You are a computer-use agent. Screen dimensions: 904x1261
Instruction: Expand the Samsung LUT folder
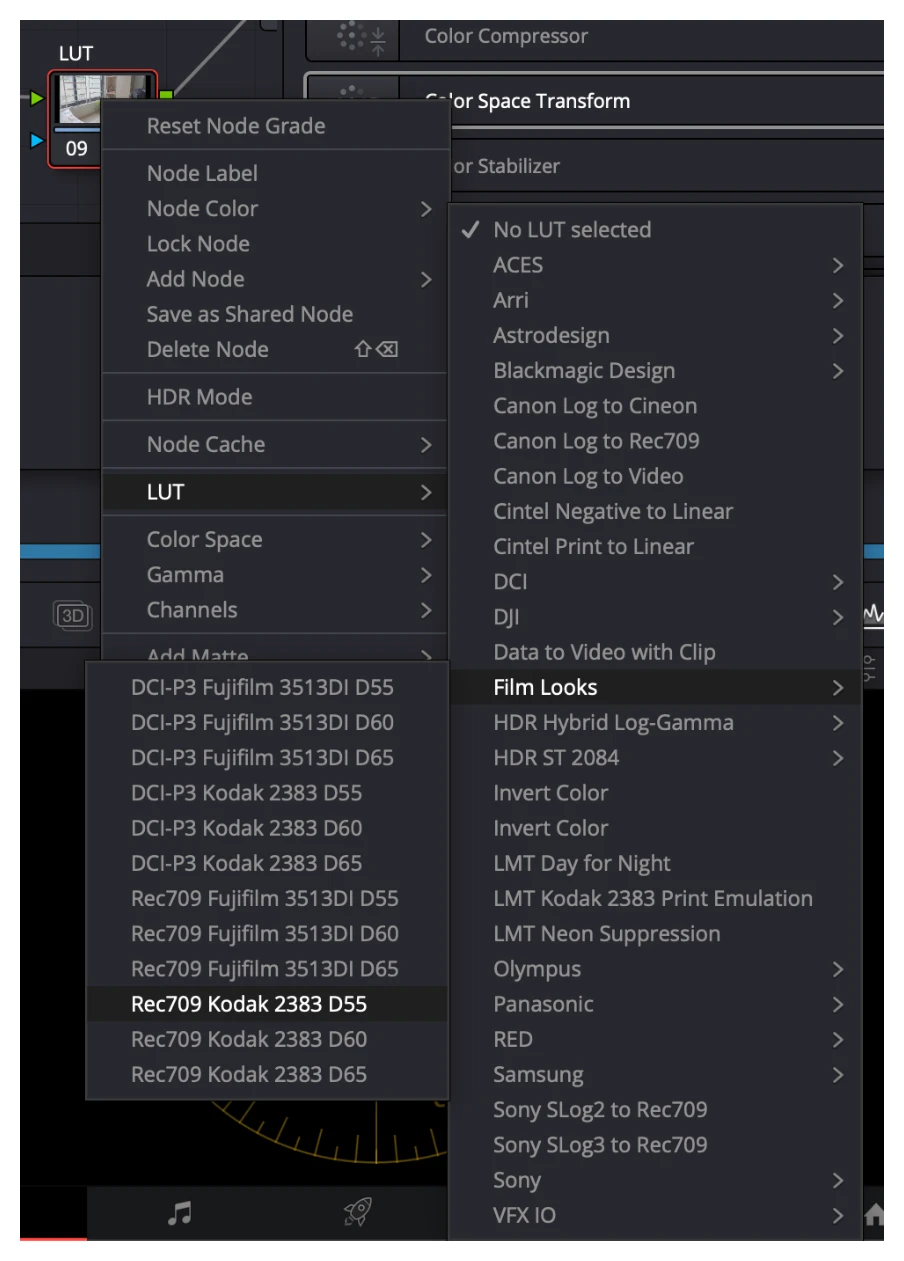655,1075
